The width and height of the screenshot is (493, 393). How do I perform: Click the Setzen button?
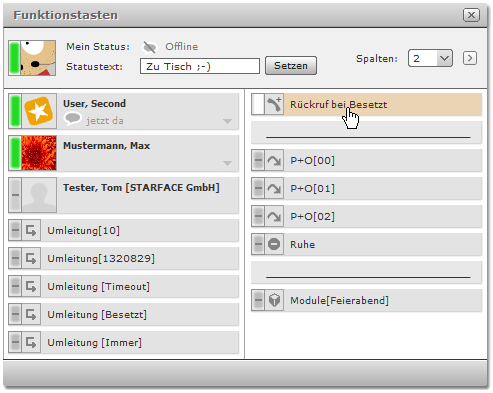click(291, 66)
